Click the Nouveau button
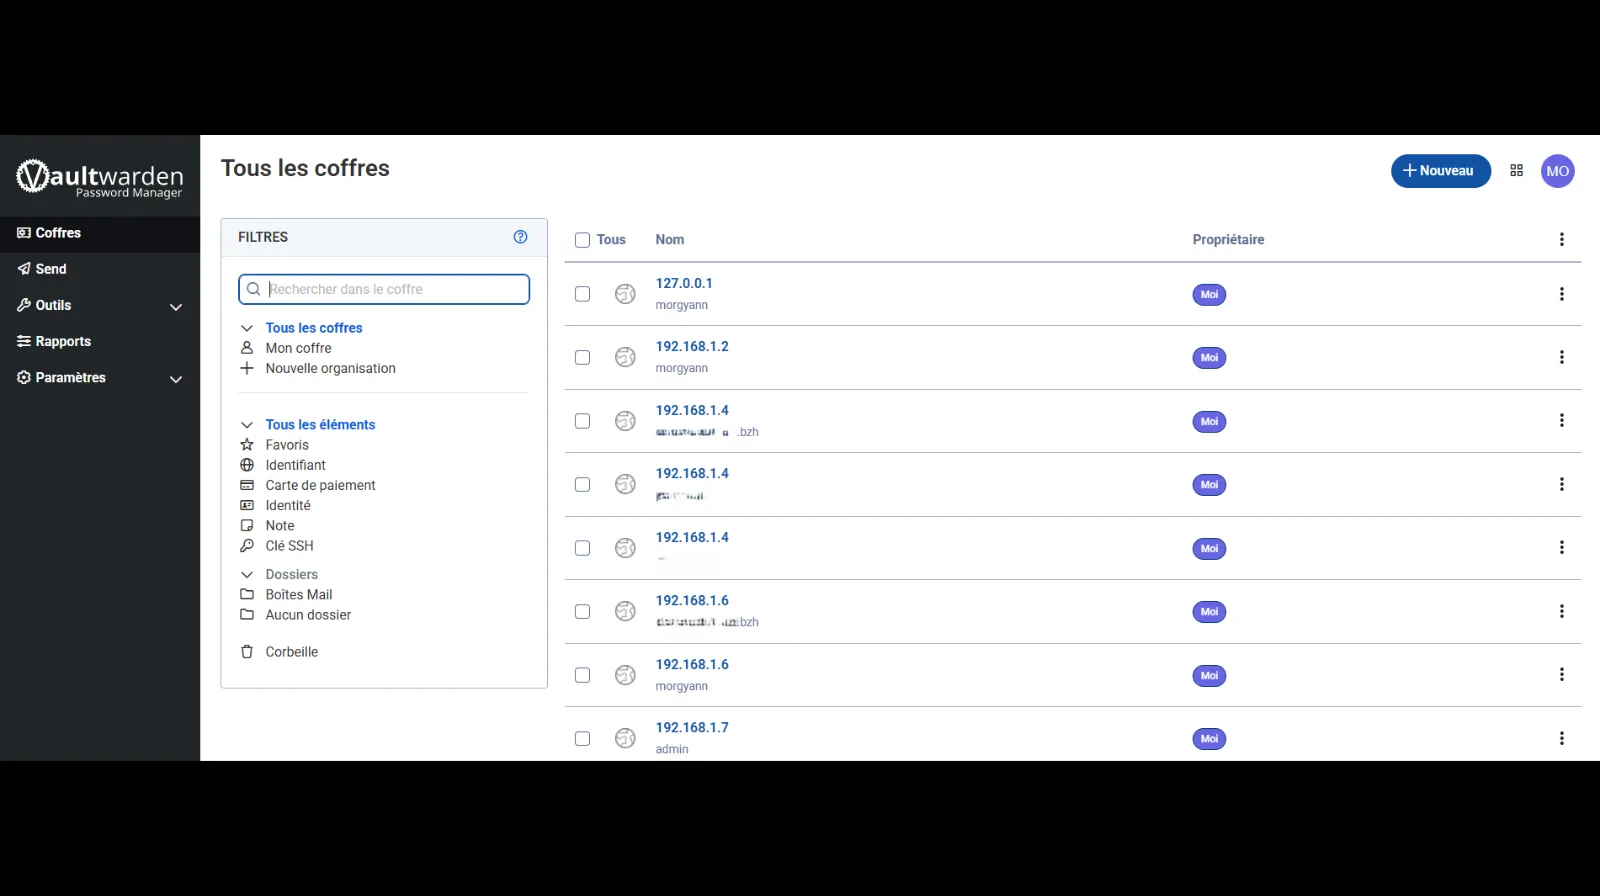Screen dimensions: 1600x896 [x=1440, y=171]
